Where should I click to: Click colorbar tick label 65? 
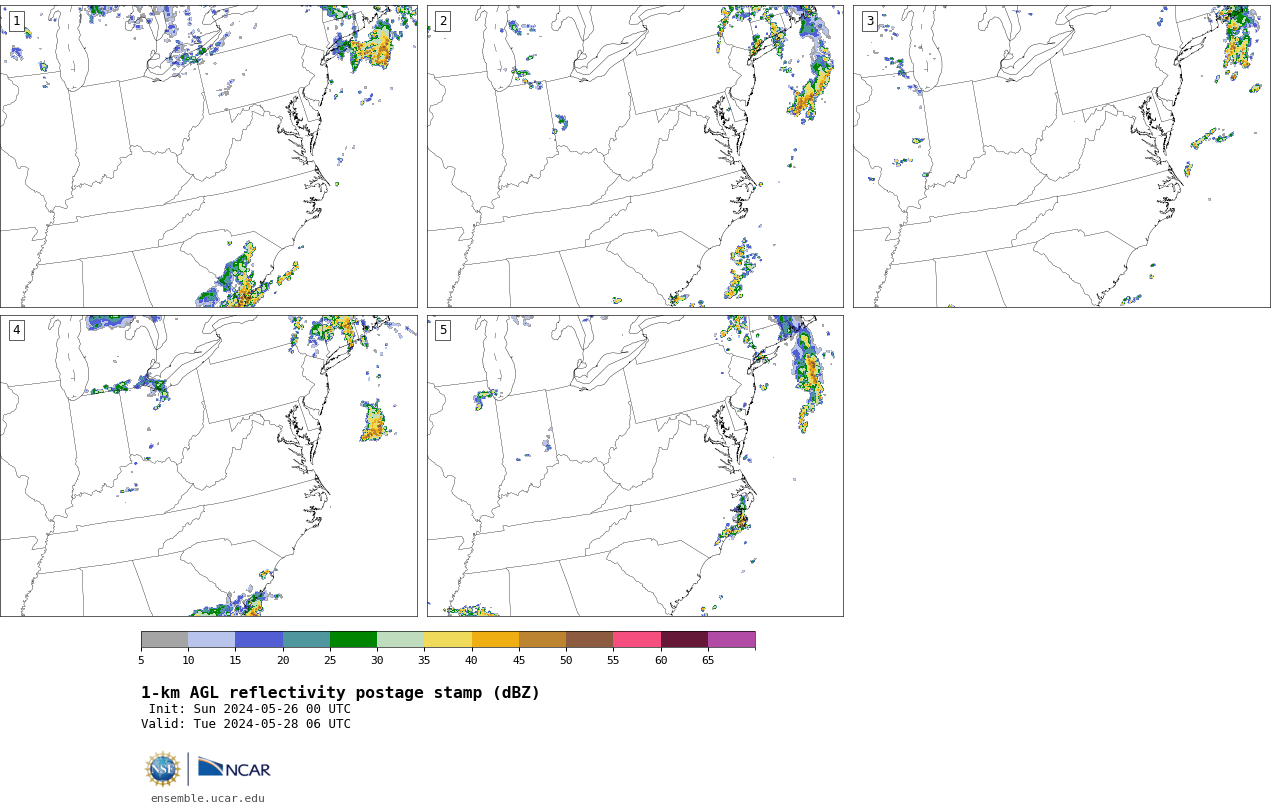point(708,660)
